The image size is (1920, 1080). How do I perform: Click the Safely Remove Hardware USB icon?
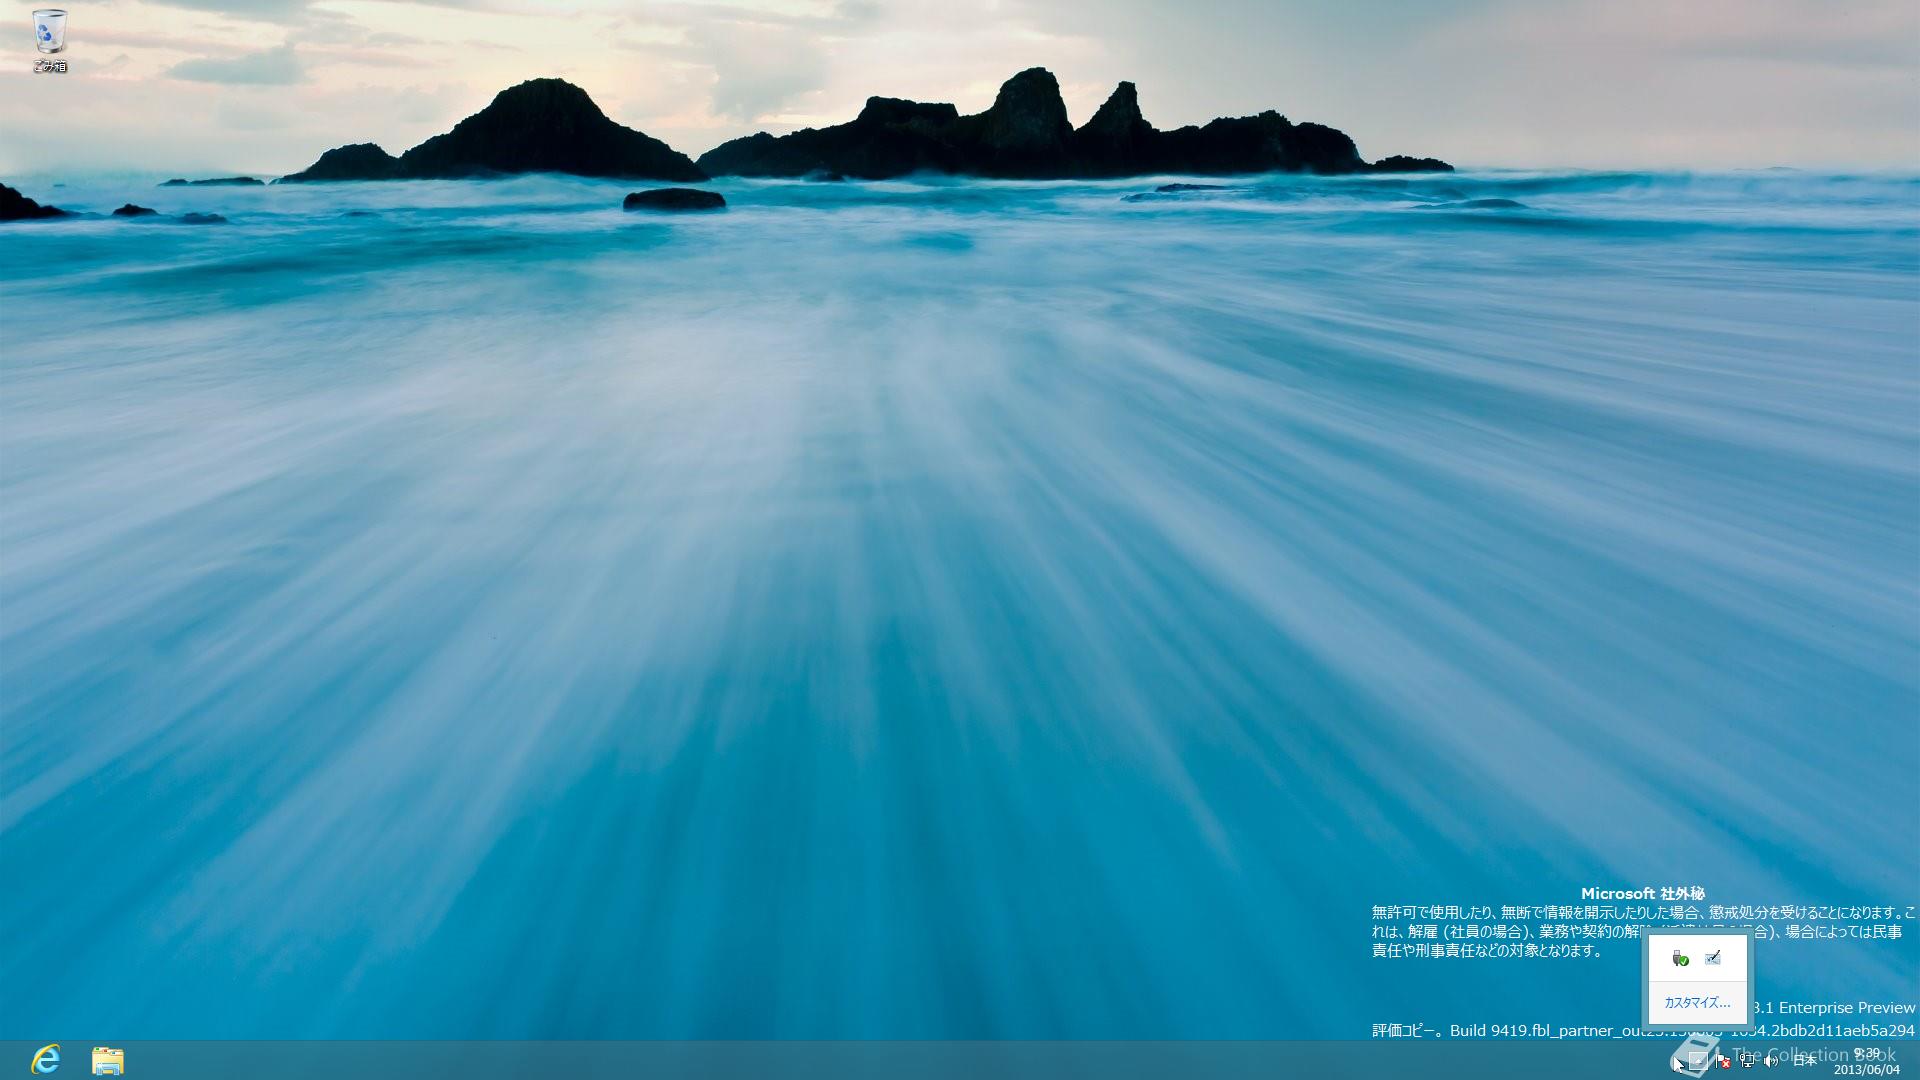pyautogui.click(x=1680, y=958)
